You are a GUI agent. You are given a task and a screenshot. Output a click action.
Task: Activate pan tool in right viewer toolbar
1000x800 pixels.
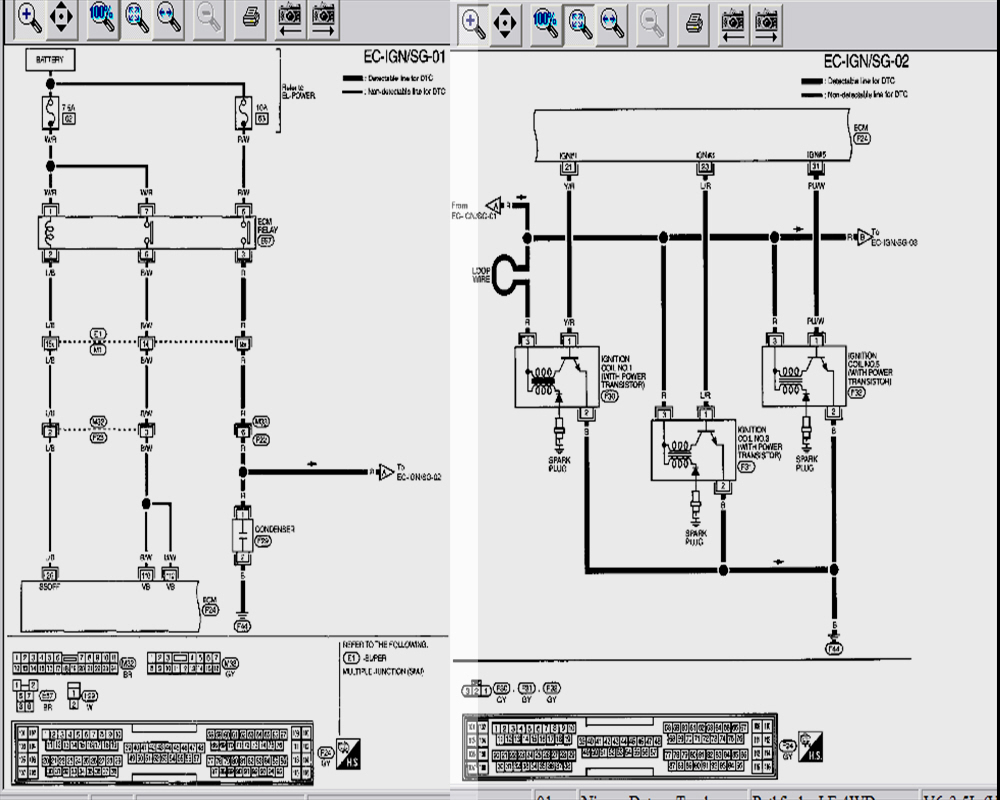point(504,24)
